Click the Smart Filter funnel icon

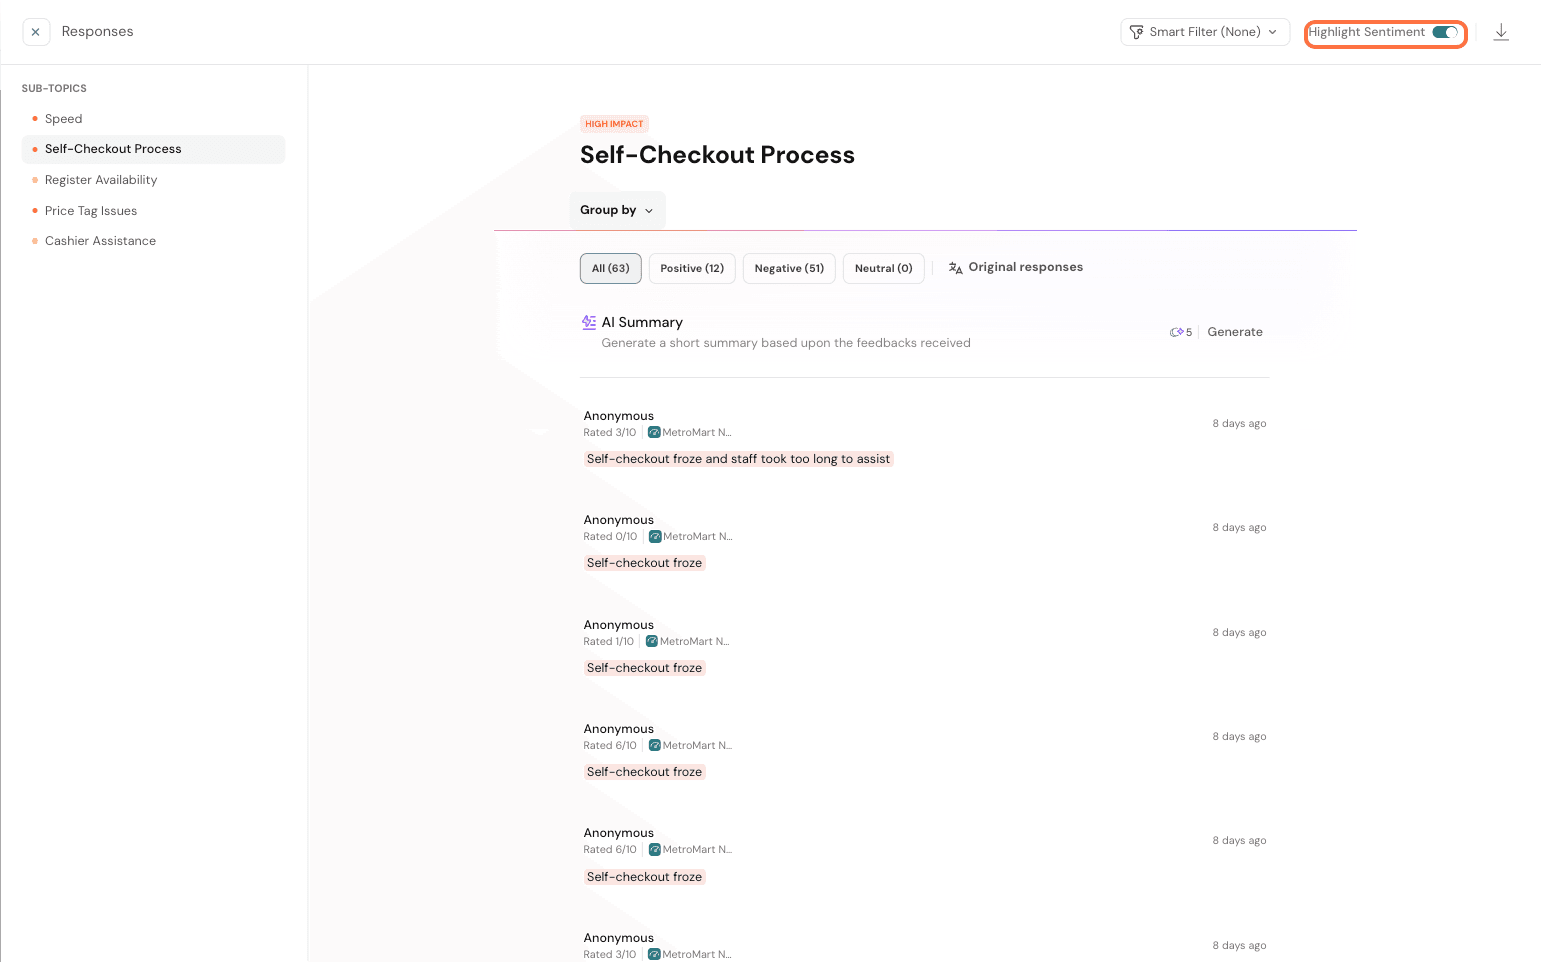click(1136, 32)
